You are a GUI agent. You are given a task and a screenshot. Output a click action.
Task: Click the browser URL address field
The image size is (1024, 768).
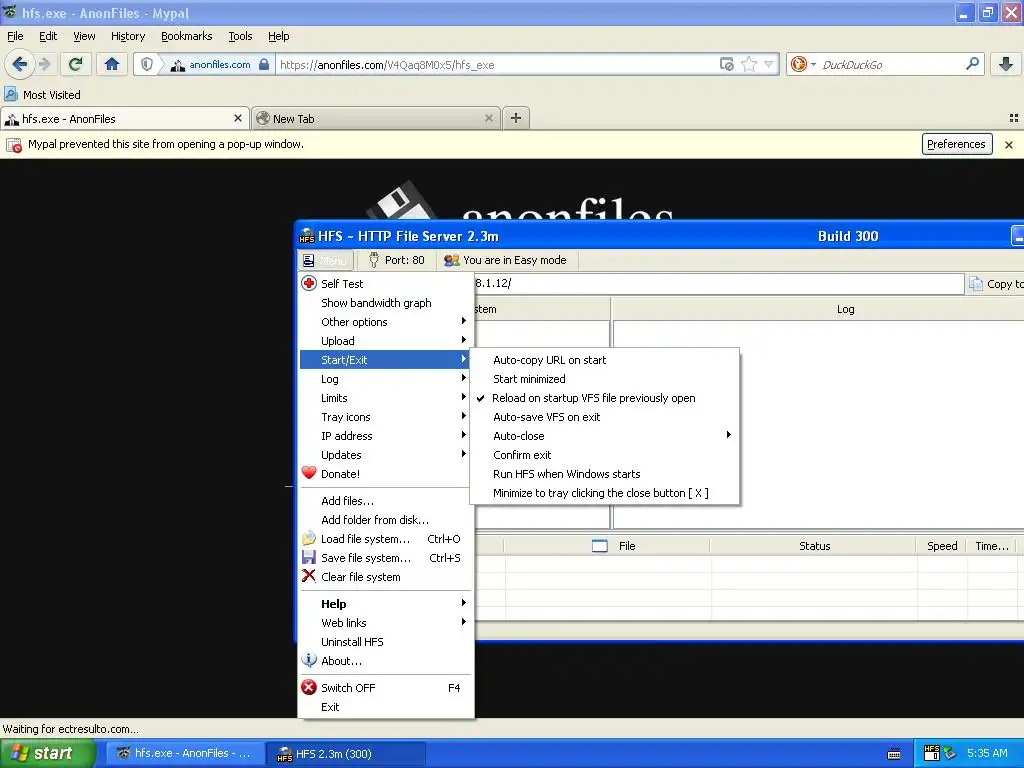coord(496,64)
